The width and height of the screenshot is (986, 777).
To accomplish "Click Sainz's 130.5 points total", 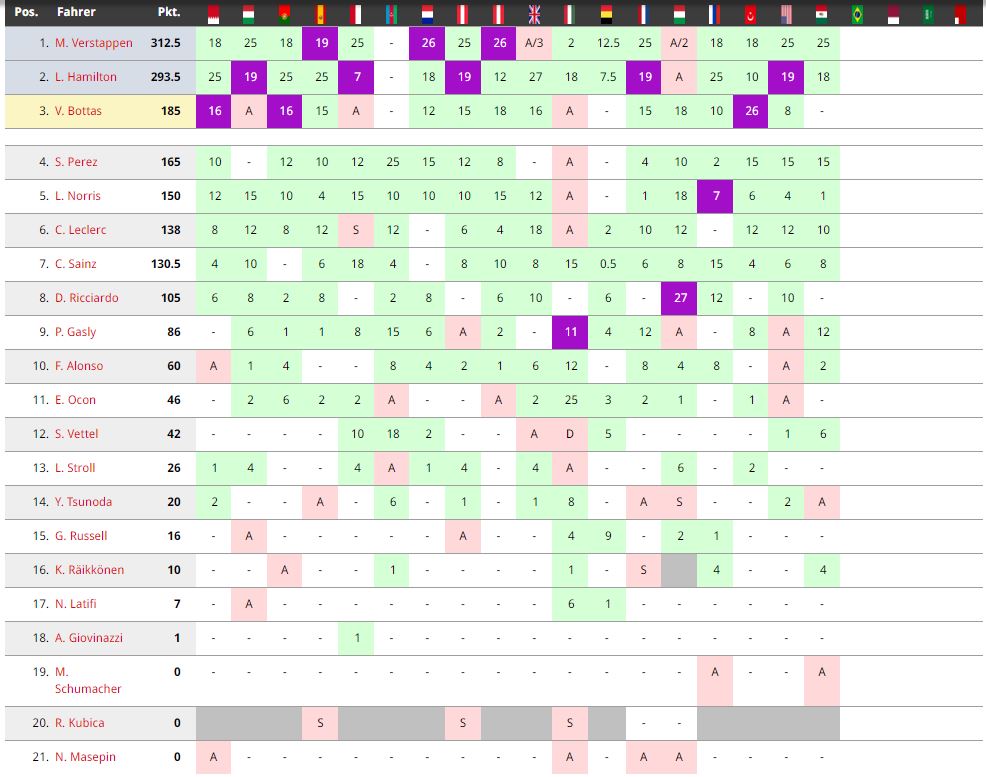I will 165,264.
